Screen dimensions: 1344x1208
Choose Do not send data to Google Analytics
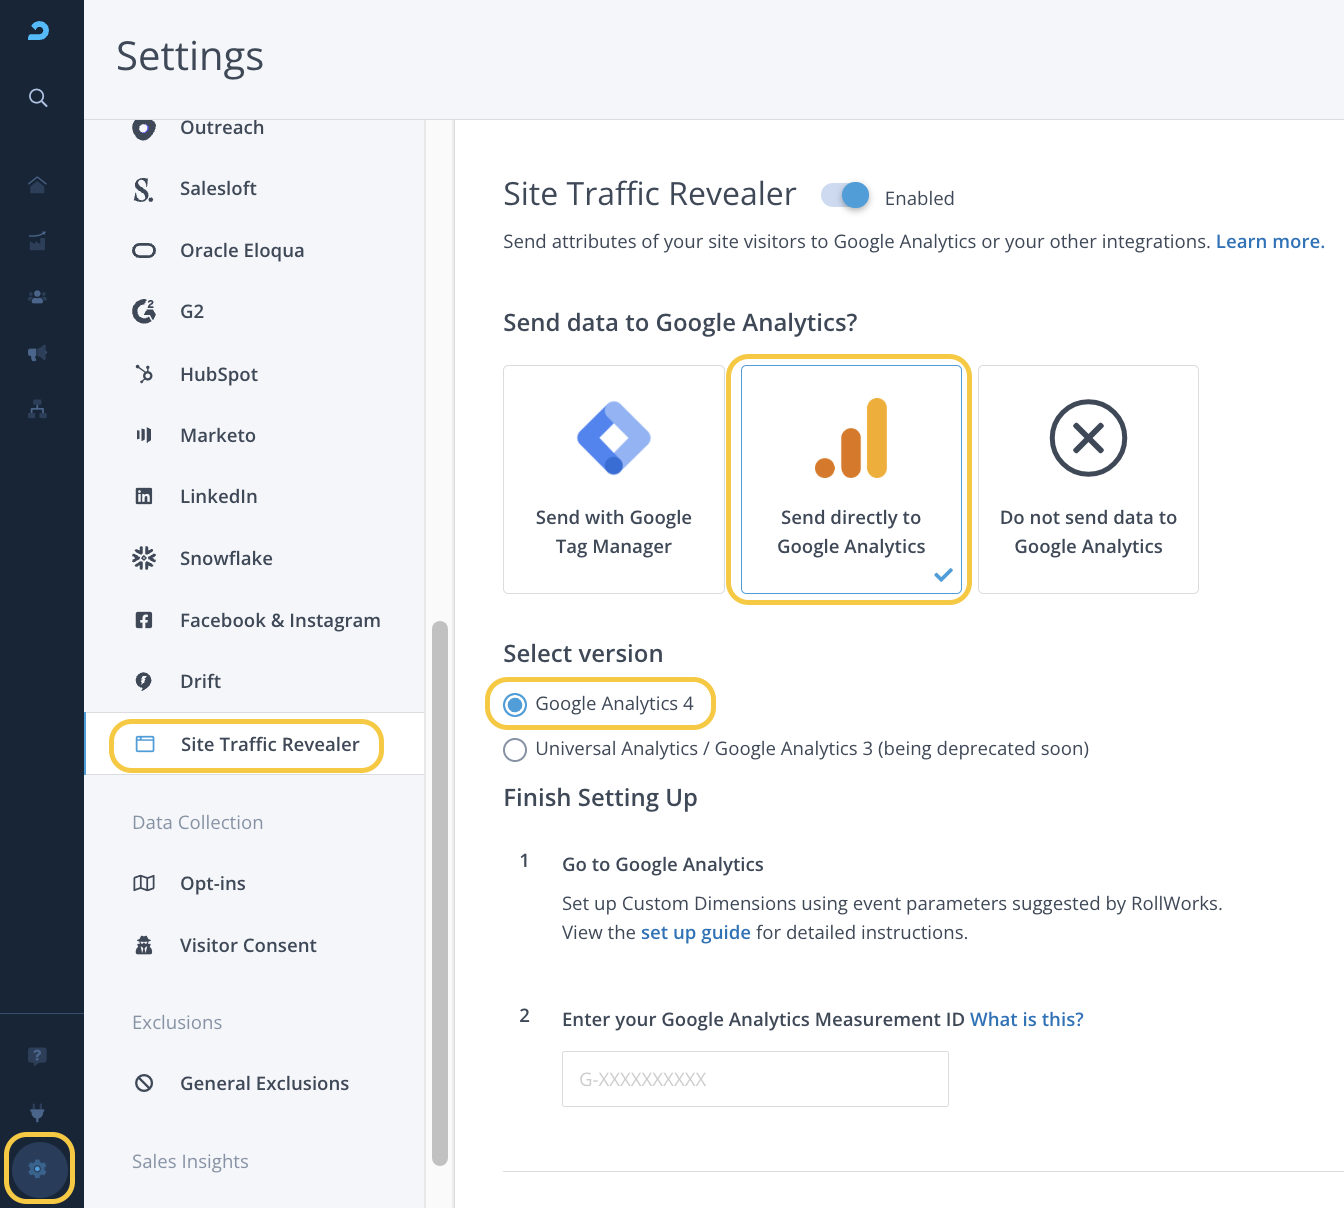(1088, 479)
